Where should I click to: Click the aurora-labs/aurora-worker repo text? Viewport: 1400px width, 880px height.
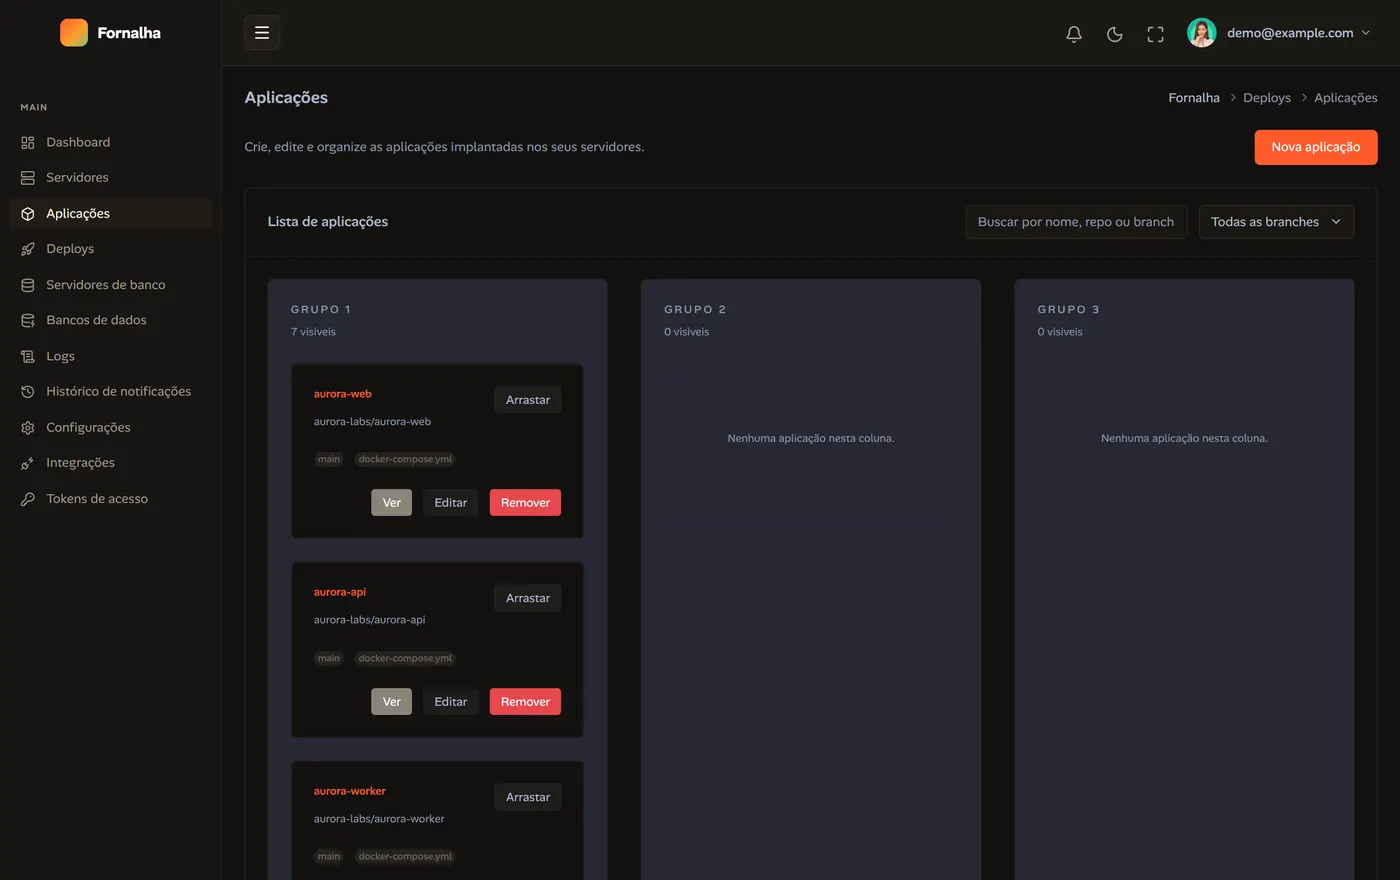click(x=379, y=819)
